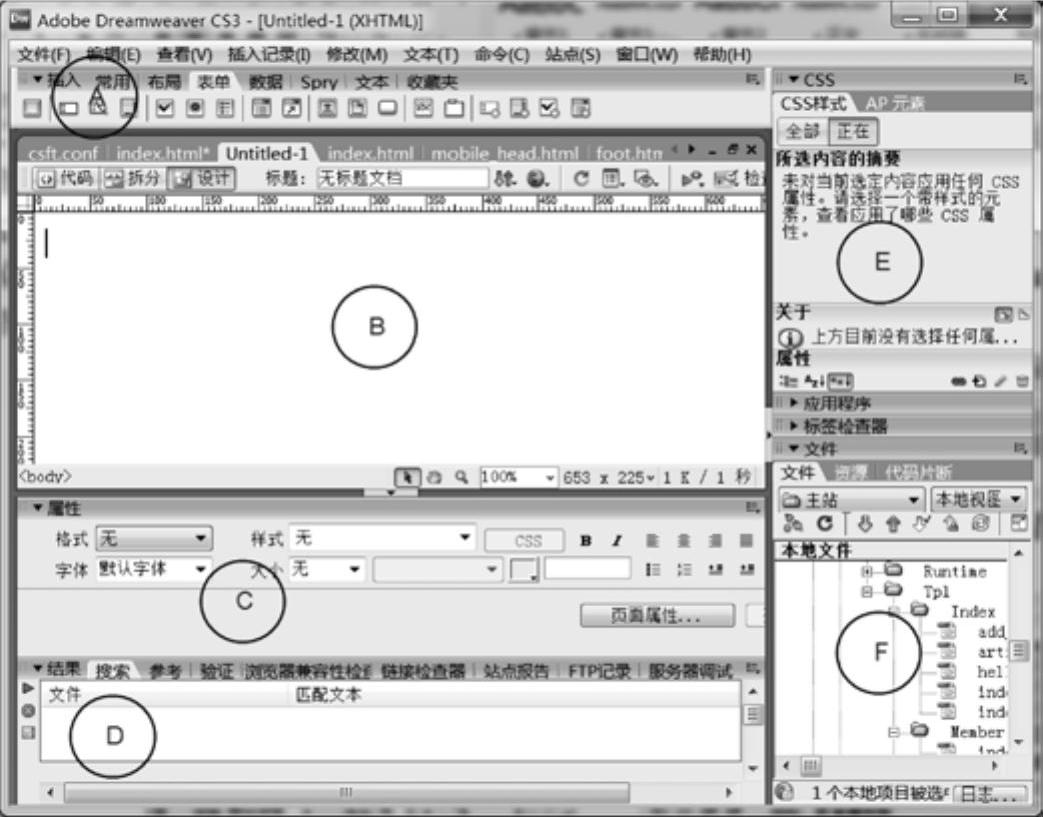
Task: Run the search with the results panel play icon
Action: (28, 688)
